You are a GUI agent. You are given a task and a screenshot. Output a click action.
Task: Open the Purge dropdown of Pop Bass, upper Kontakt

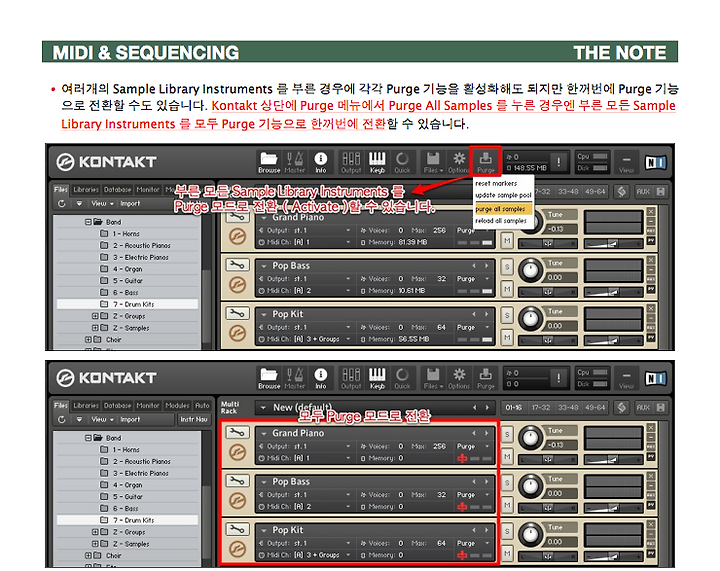(473, 279)
